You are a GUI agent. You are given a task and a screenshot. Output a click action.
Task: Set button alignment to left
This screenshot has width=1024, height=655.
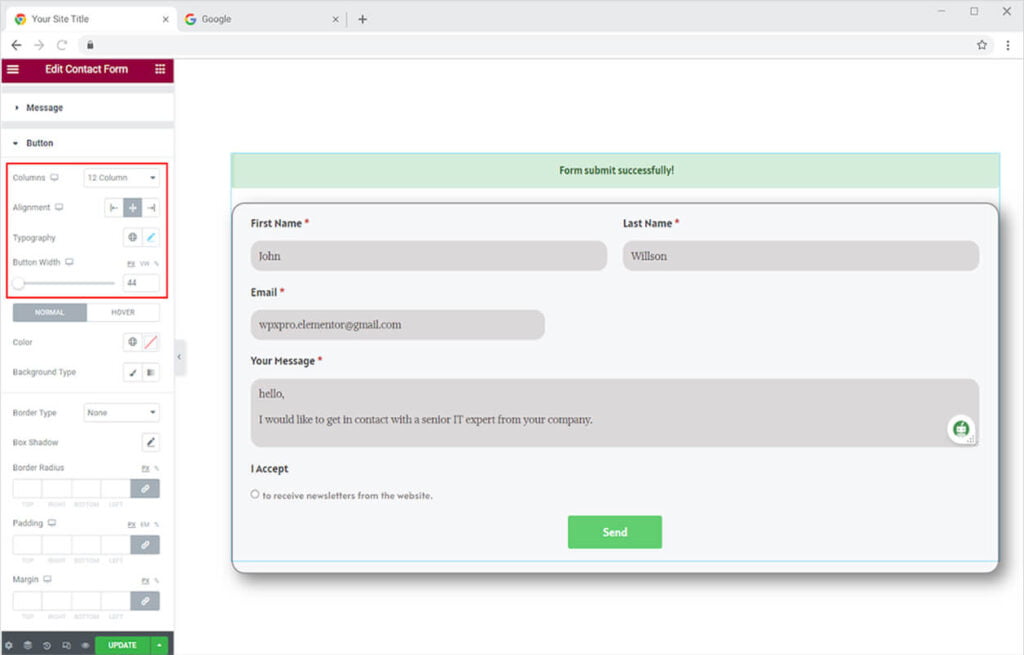pyautogui.click(x=114, y=208)
